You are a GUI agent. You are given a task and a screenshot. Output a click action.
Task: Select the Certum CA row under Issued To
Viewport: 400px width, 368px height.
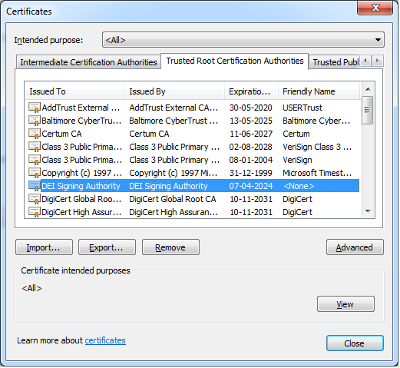point(192,134)
